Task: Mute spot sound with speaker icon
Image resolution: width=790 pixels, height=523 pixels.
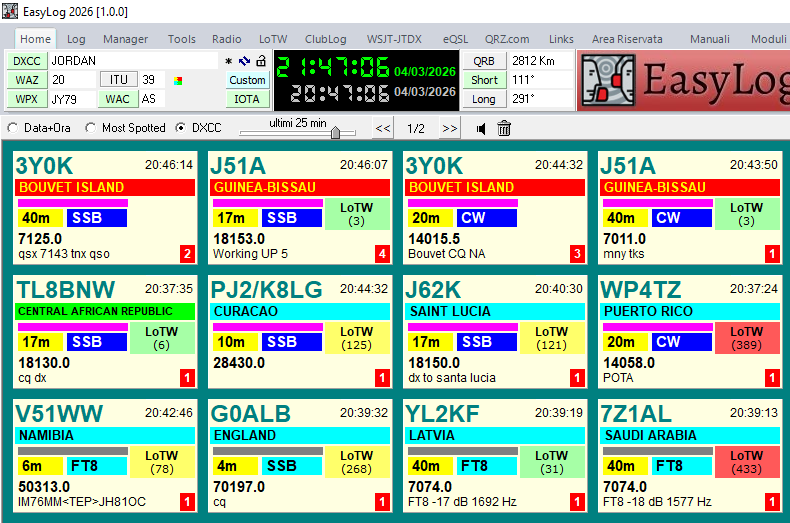Action: coord(481,129)
